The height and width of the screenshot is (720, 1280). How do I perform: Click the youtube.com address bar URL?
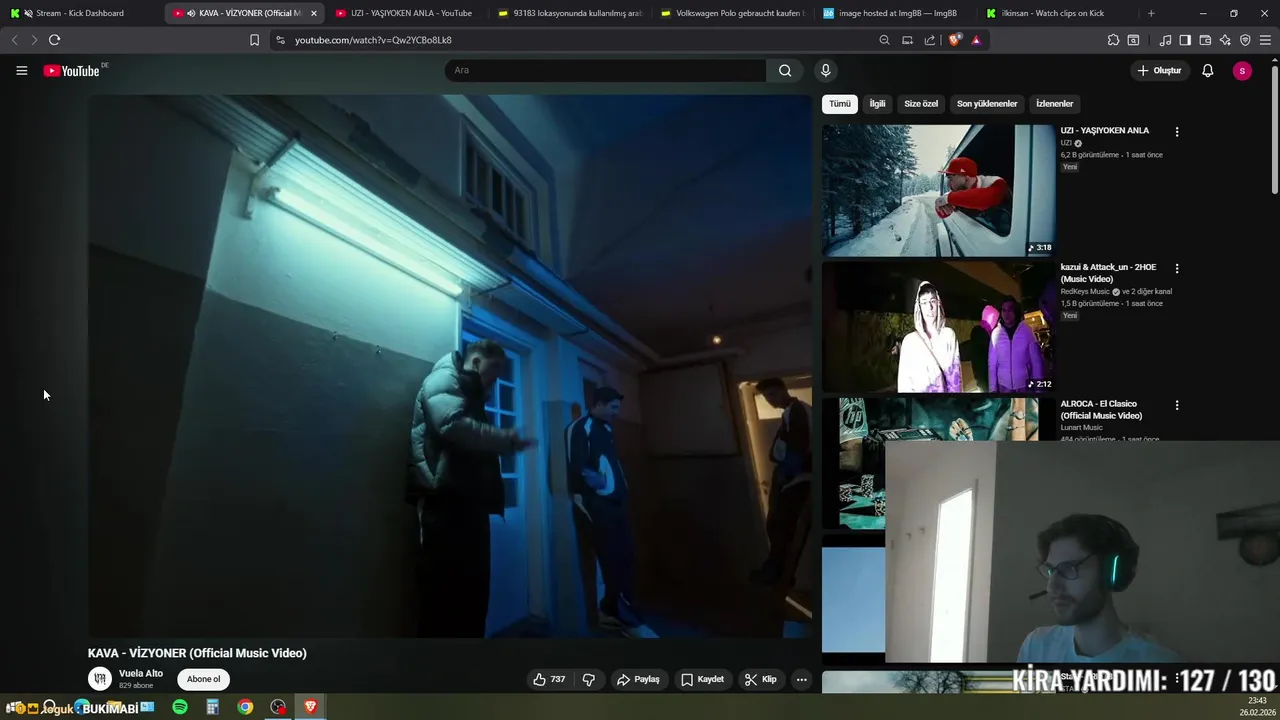coord(373,40)
